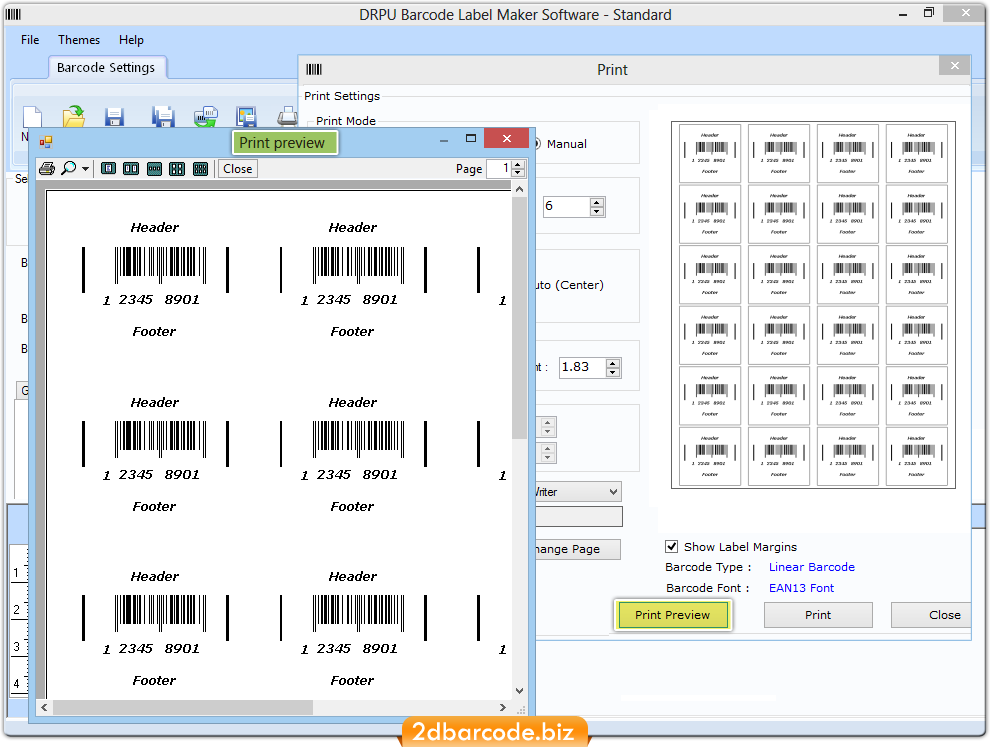Click the New document icon in main toolbar
The width and height of the screenshot is (990, 747).
tap(32, 117)
